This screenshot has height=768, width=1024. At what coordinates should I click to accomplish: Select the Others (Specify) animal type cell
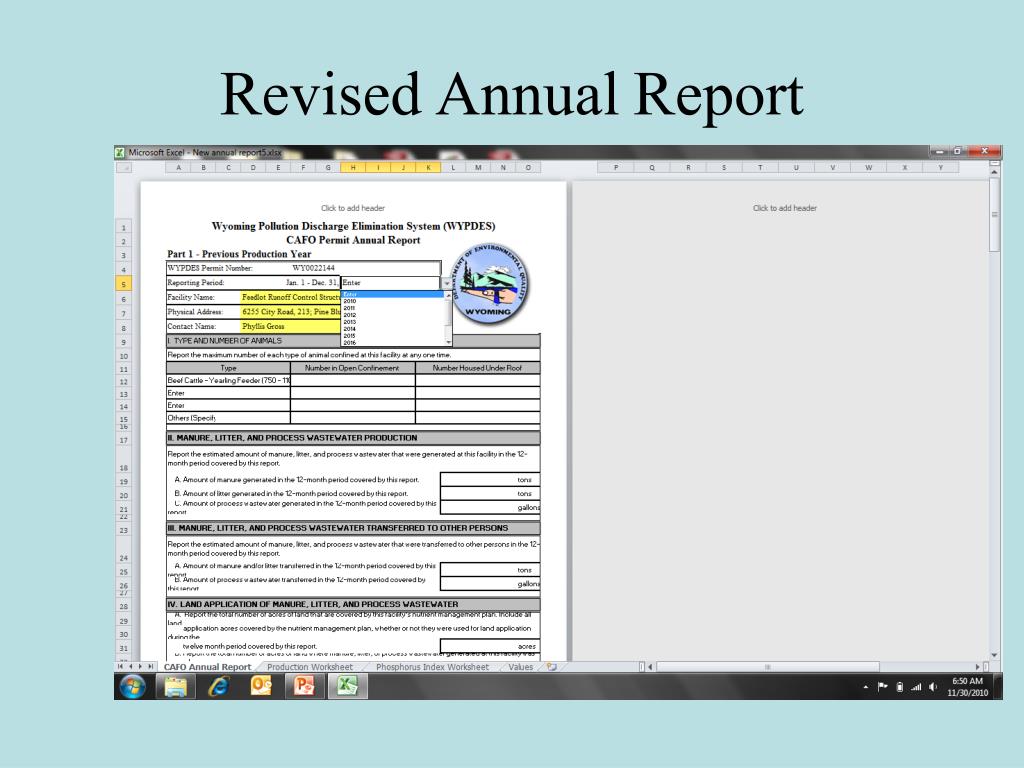(228, 418)
